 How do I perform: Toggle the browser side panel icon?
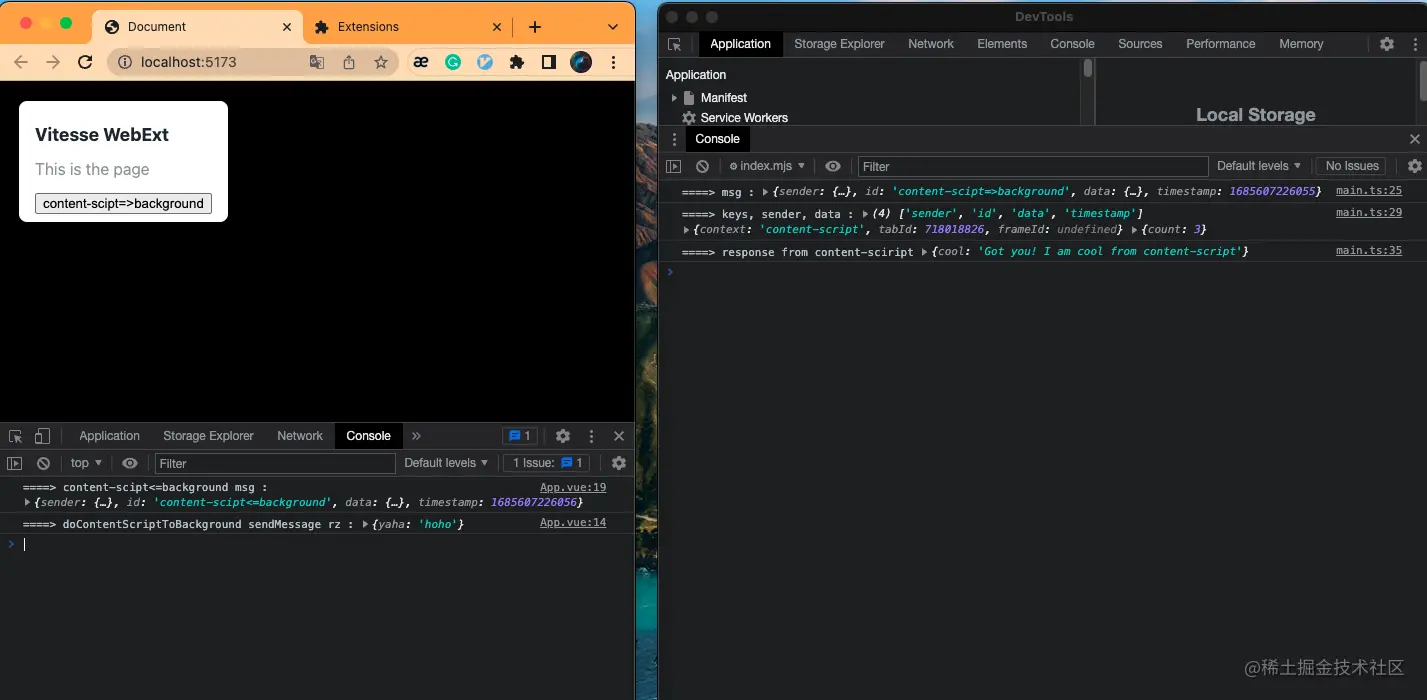click(549, 62)
